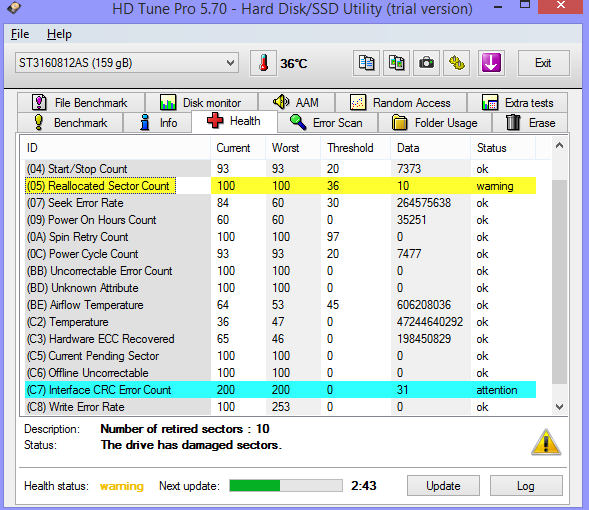Switch to the Benchmark tab

point(70,123)
